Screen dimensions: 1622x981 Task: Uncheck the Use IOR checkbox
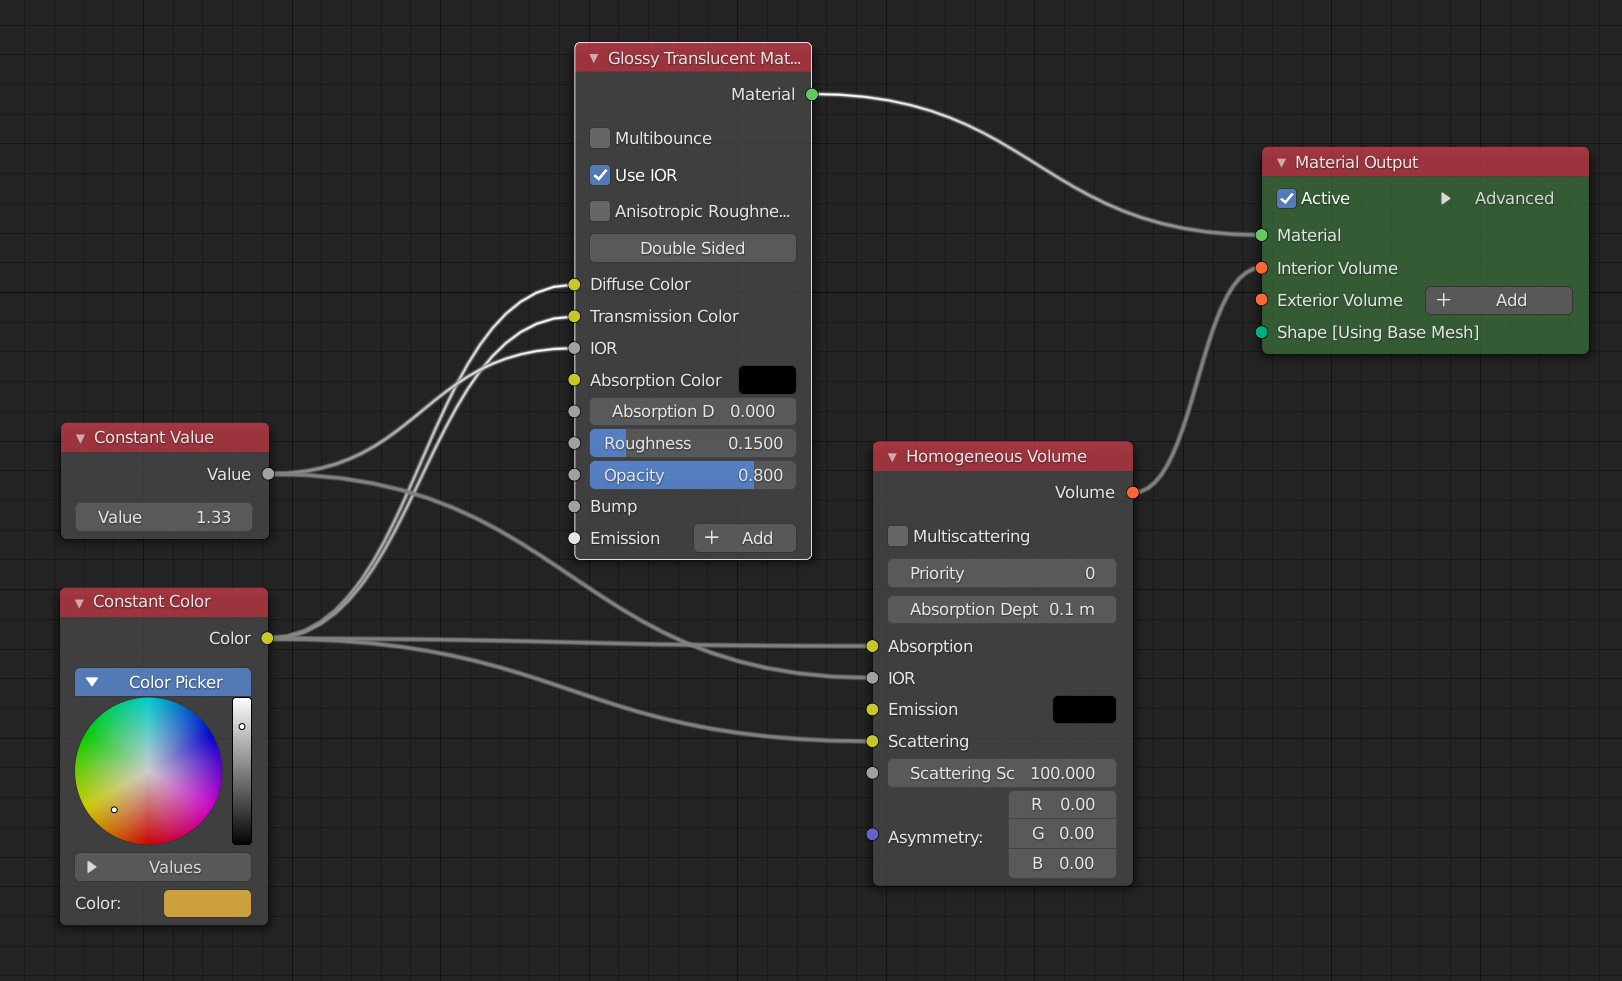[600, 175]
